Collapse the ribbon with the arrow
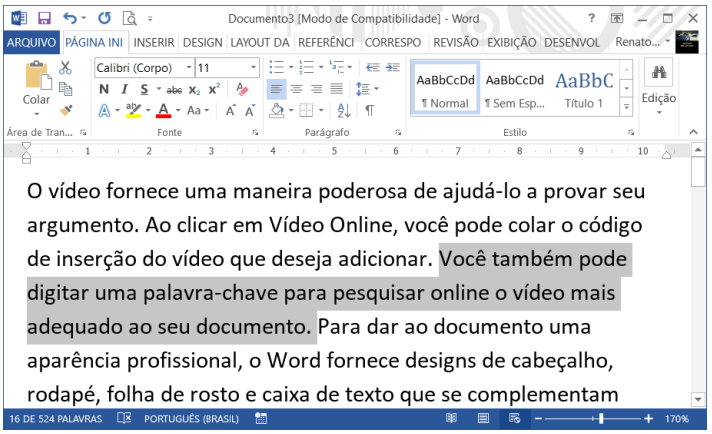 (693, 132)
